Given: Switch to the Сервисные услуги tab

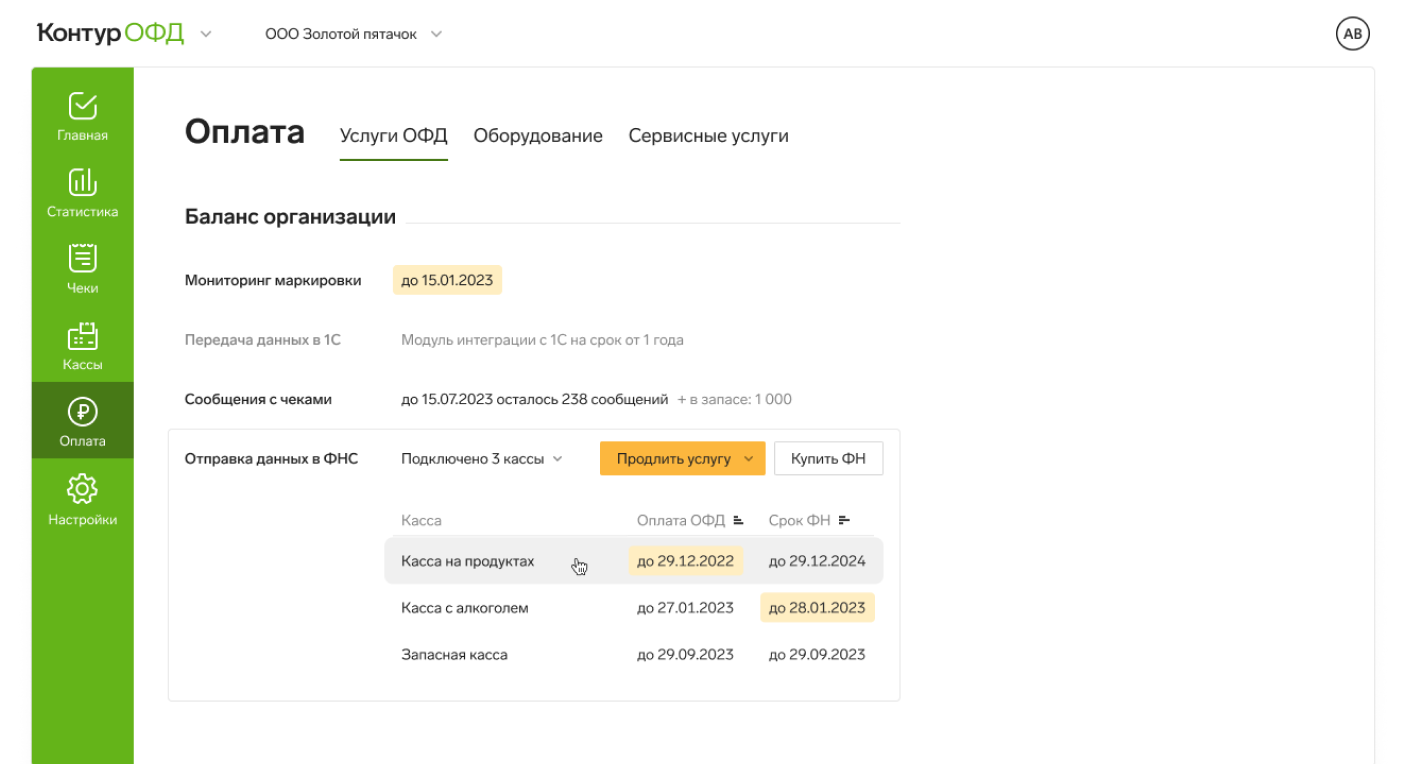Looking at the screenshot, I should 708,136.
